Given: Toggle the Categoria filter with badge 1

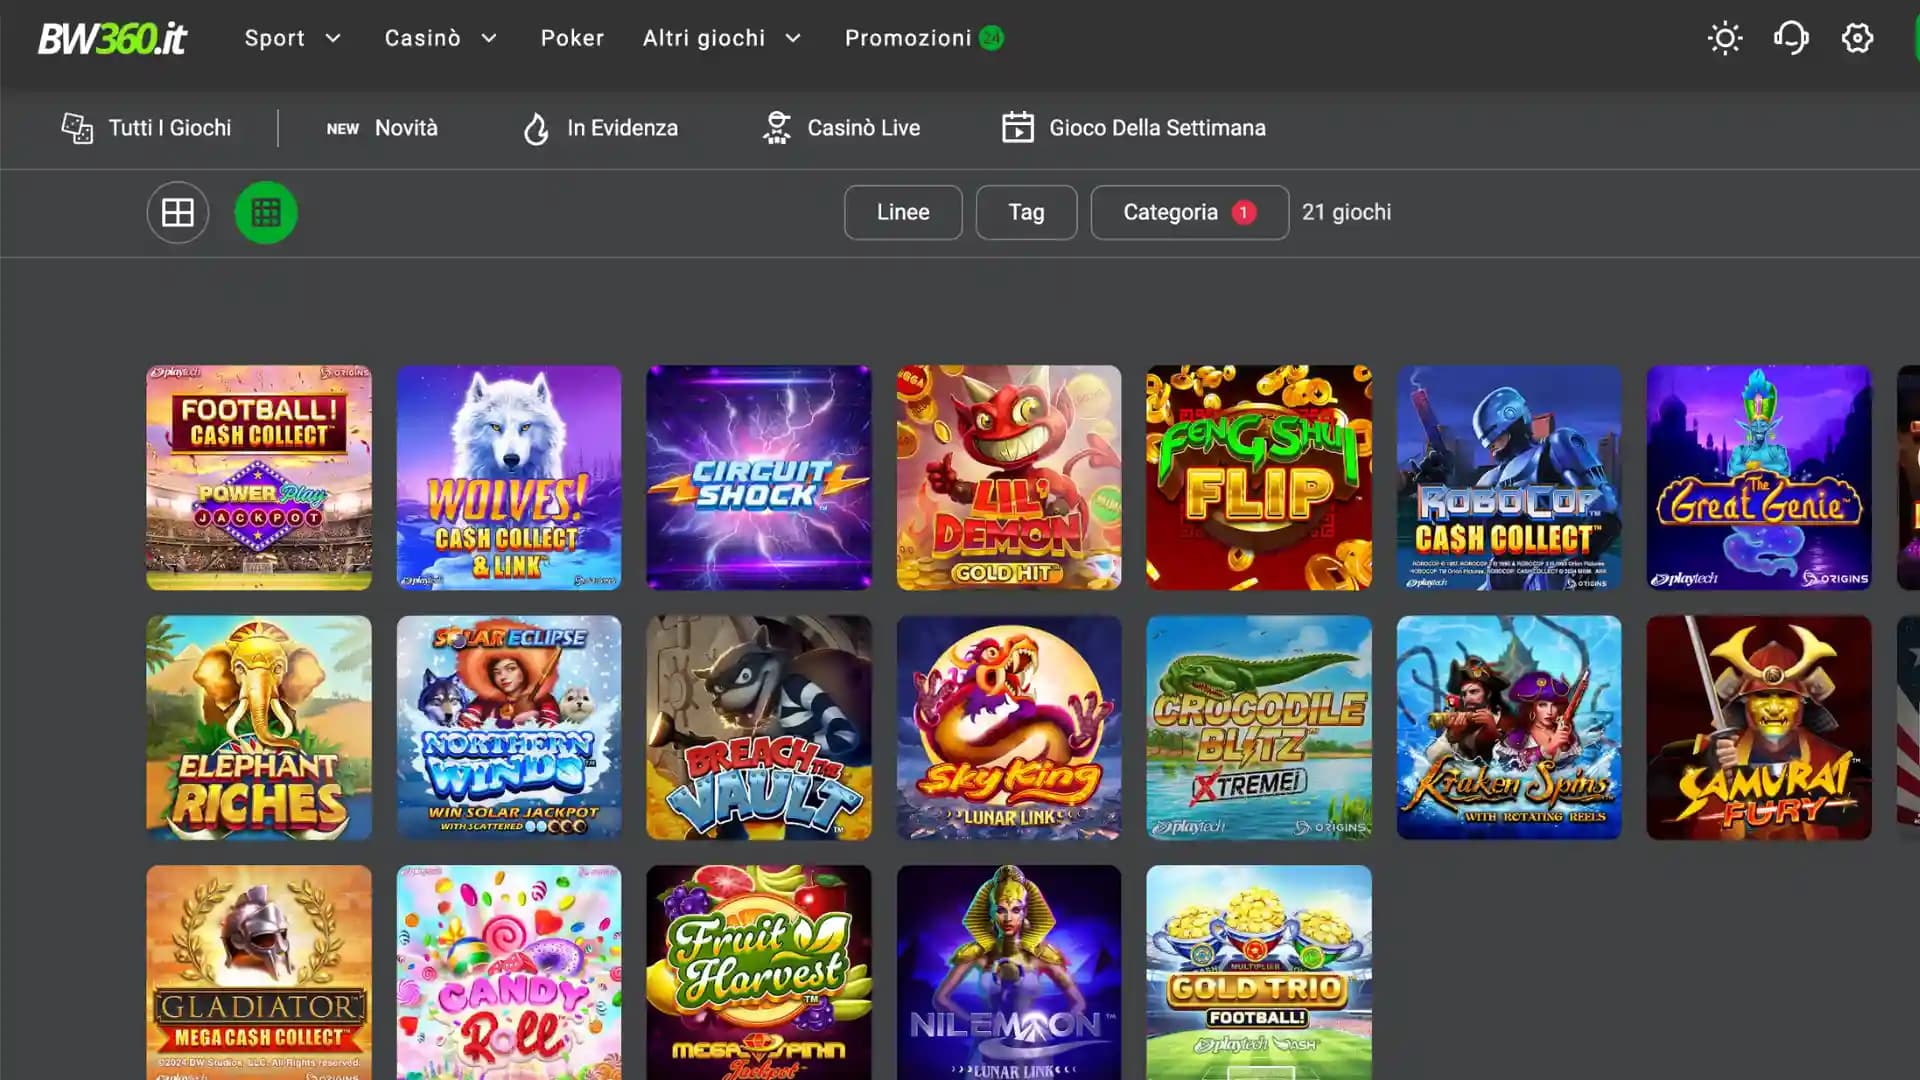Looking at the screenshot, I should (1189, 212).
